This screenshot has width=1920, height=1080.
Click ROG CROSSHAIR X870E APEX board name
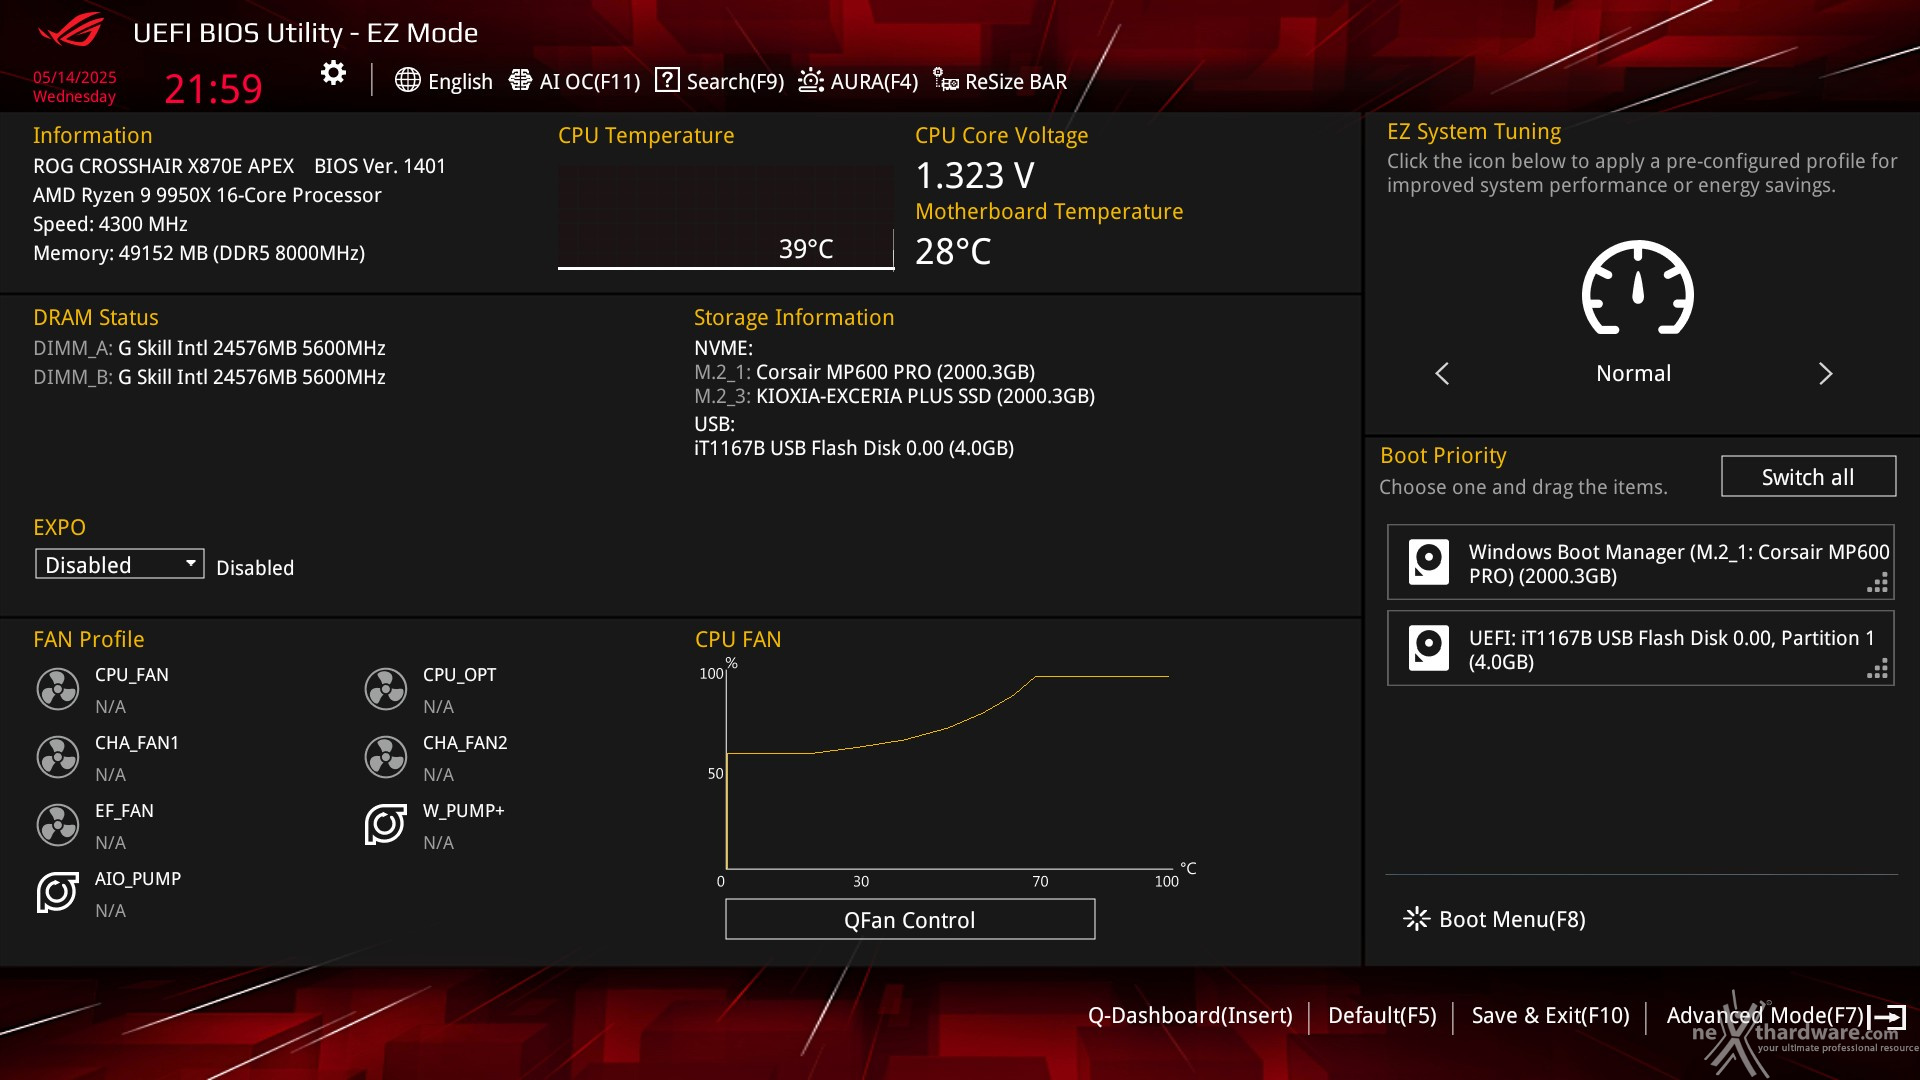[163, 166]
